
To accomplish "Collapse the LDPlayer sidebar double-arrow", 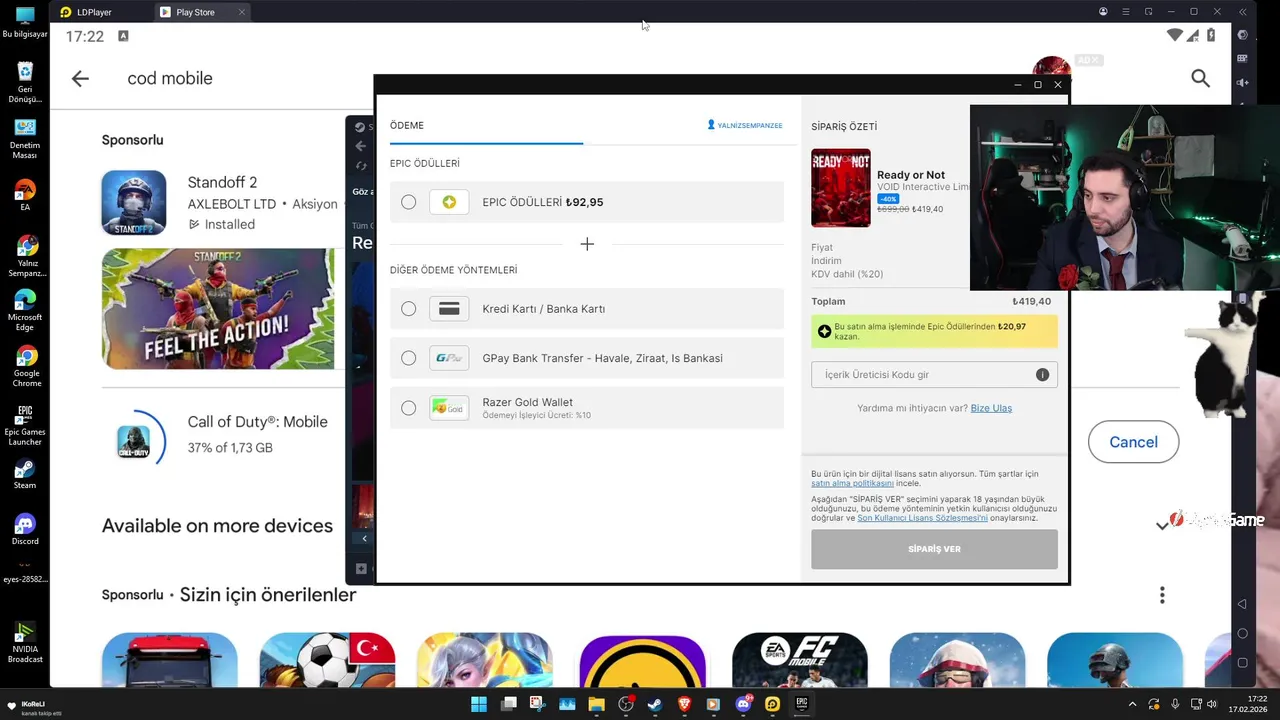I will pos(1242,12).
